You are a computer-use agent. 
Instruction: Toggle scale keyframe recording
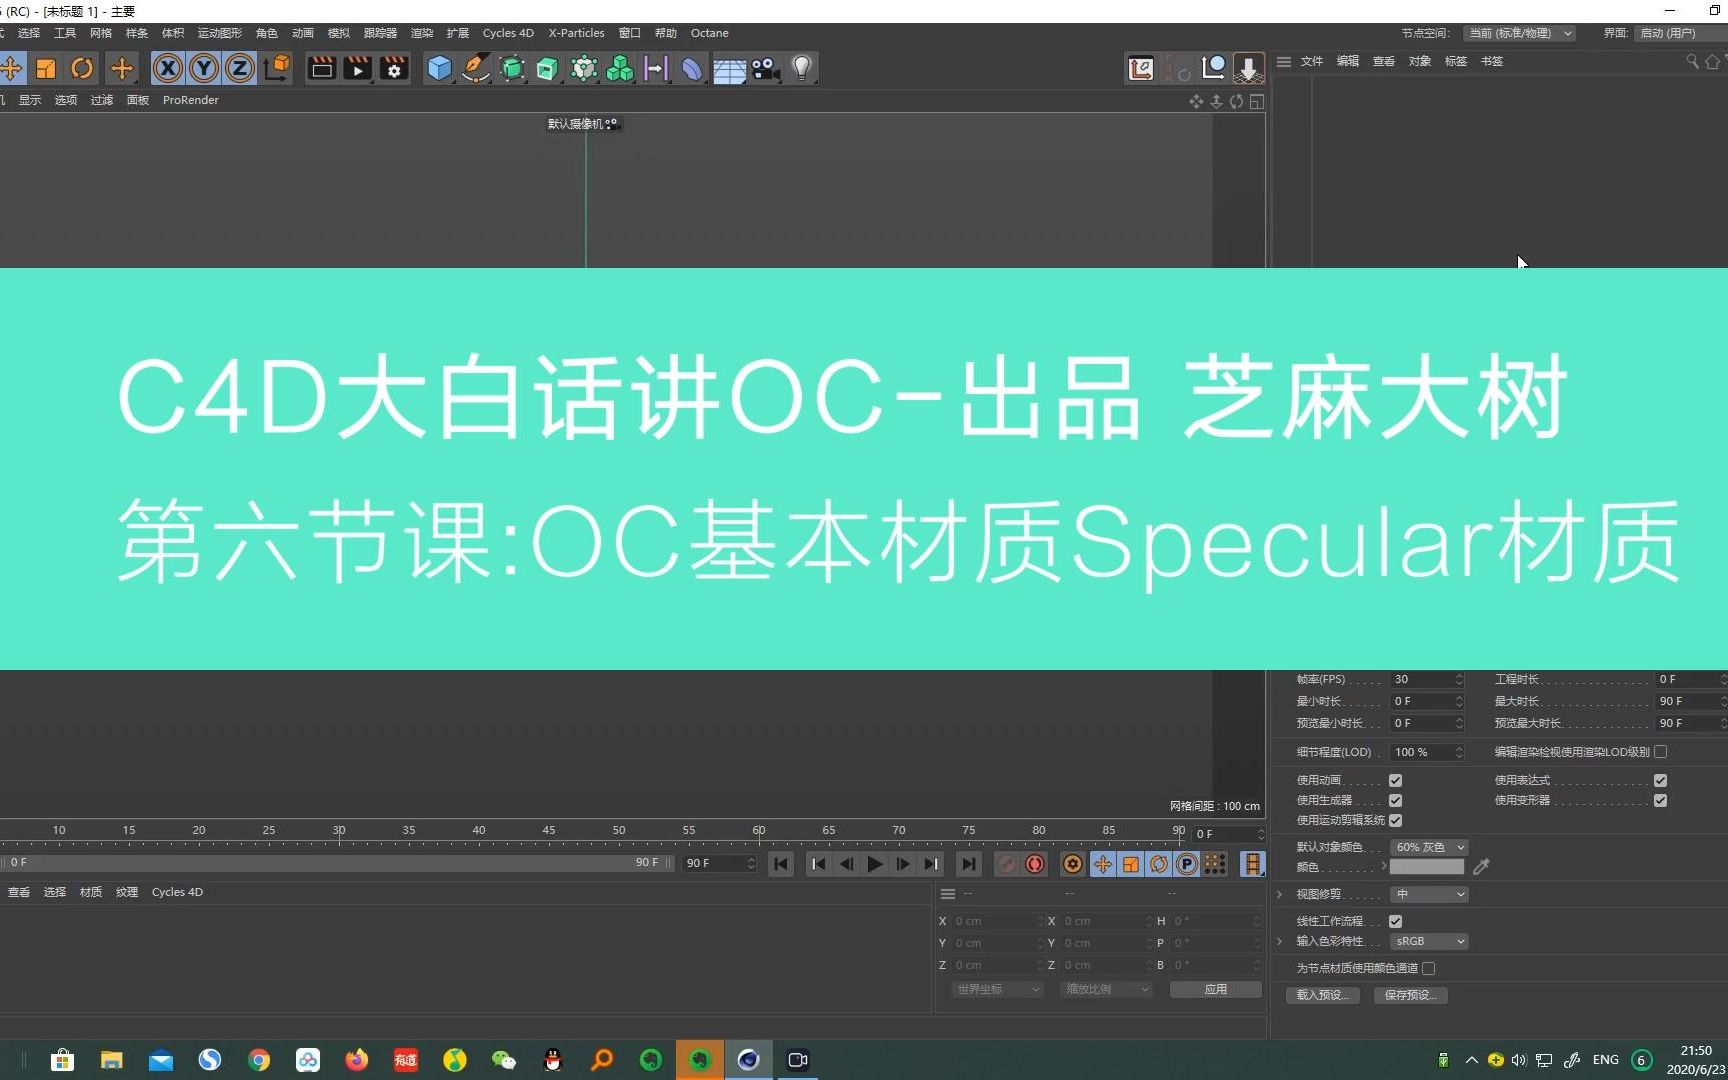click(1131, 864)
